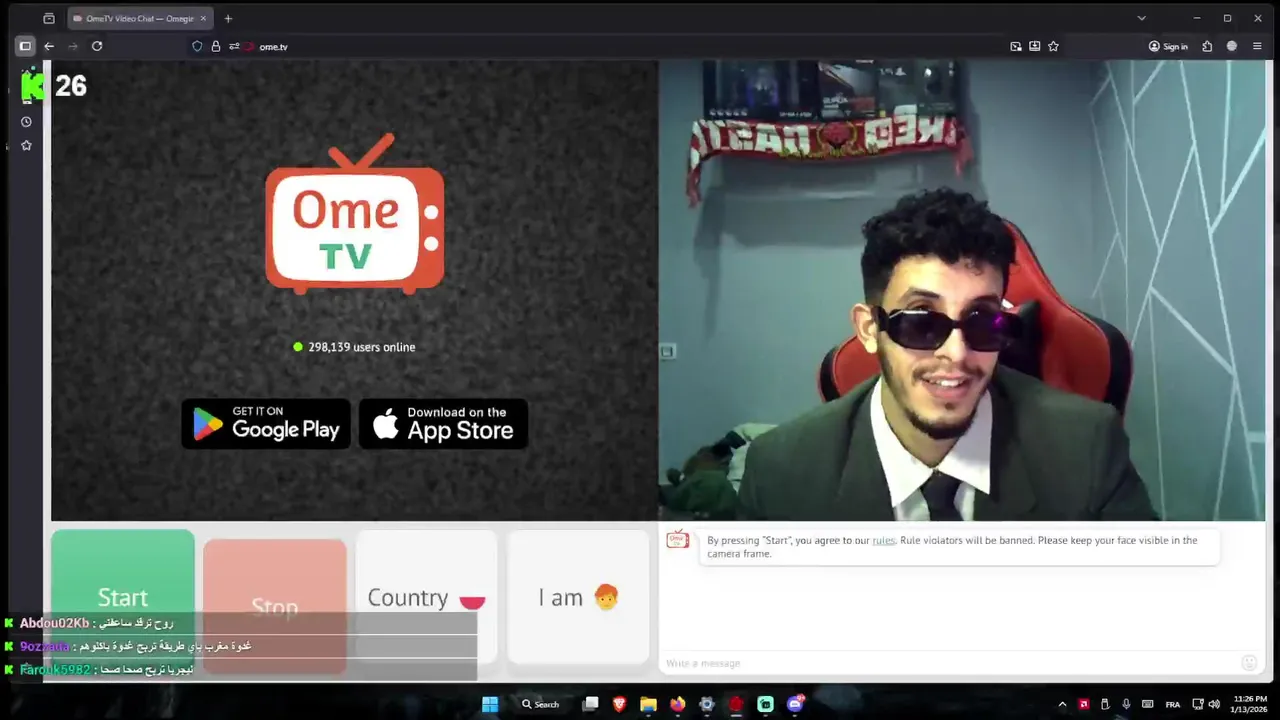Click the green Start button
Screen dimensions: 1280x720
[123, 597]
